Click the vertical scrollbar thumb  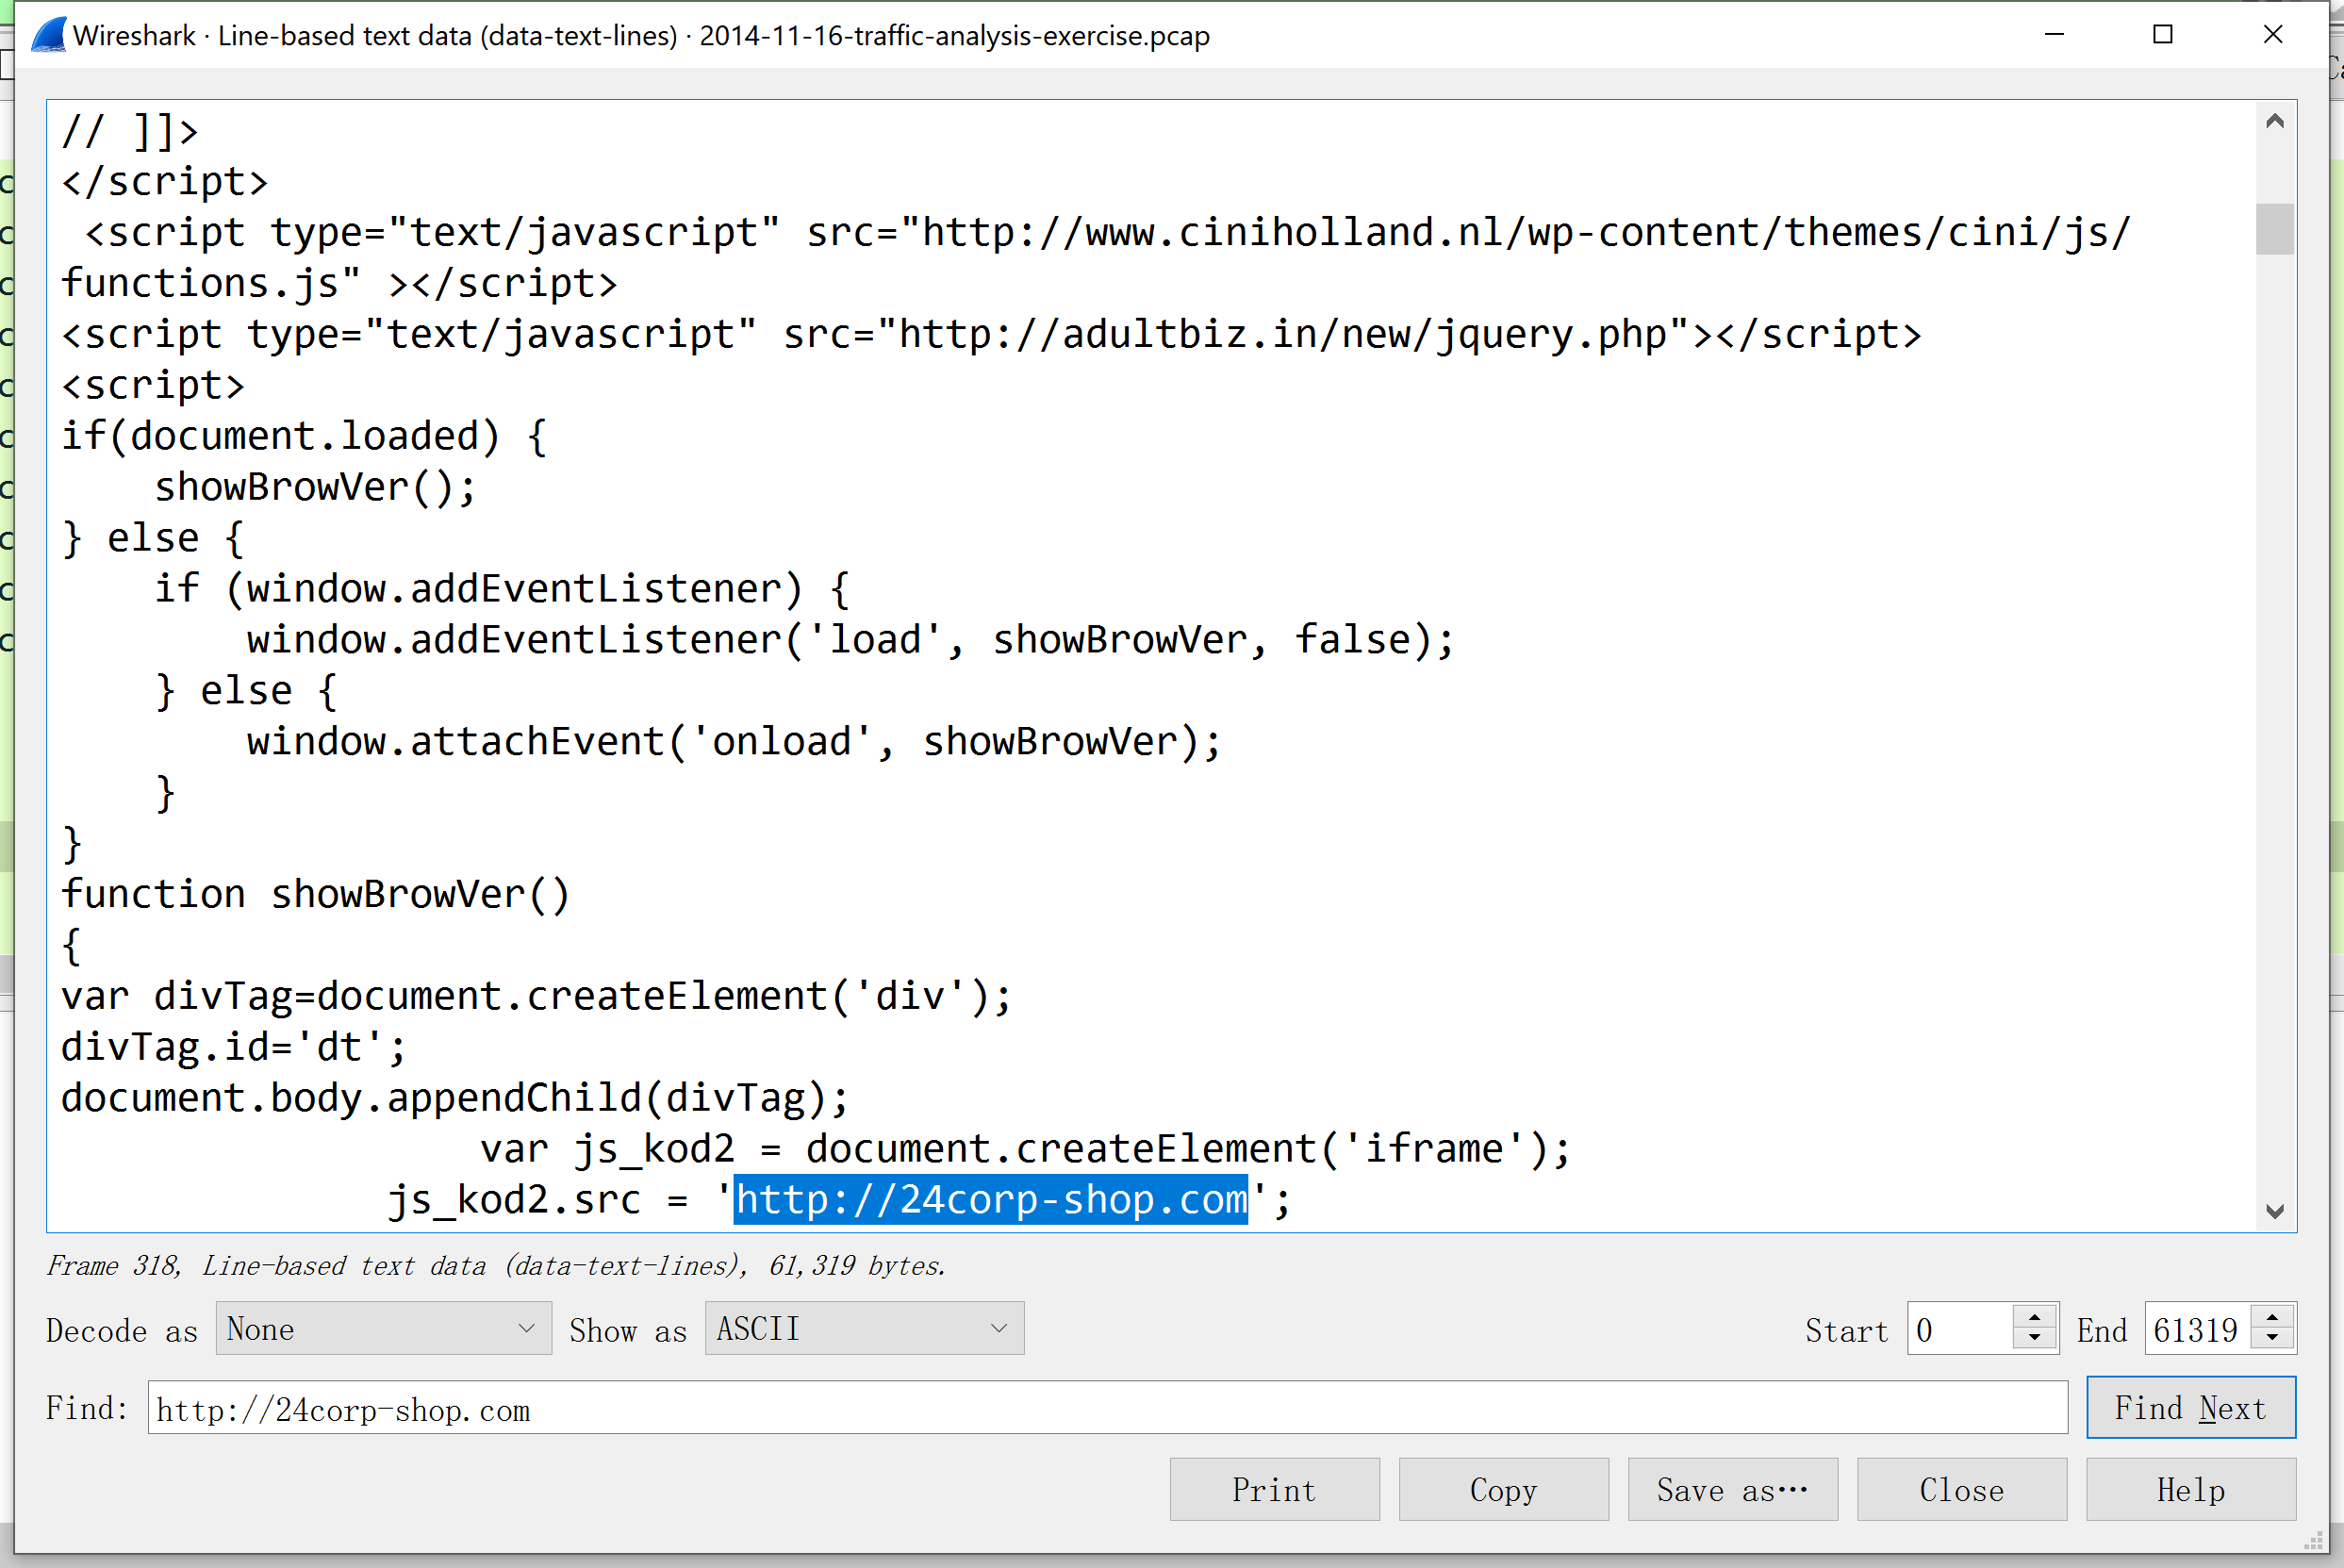pos(2274,229)
